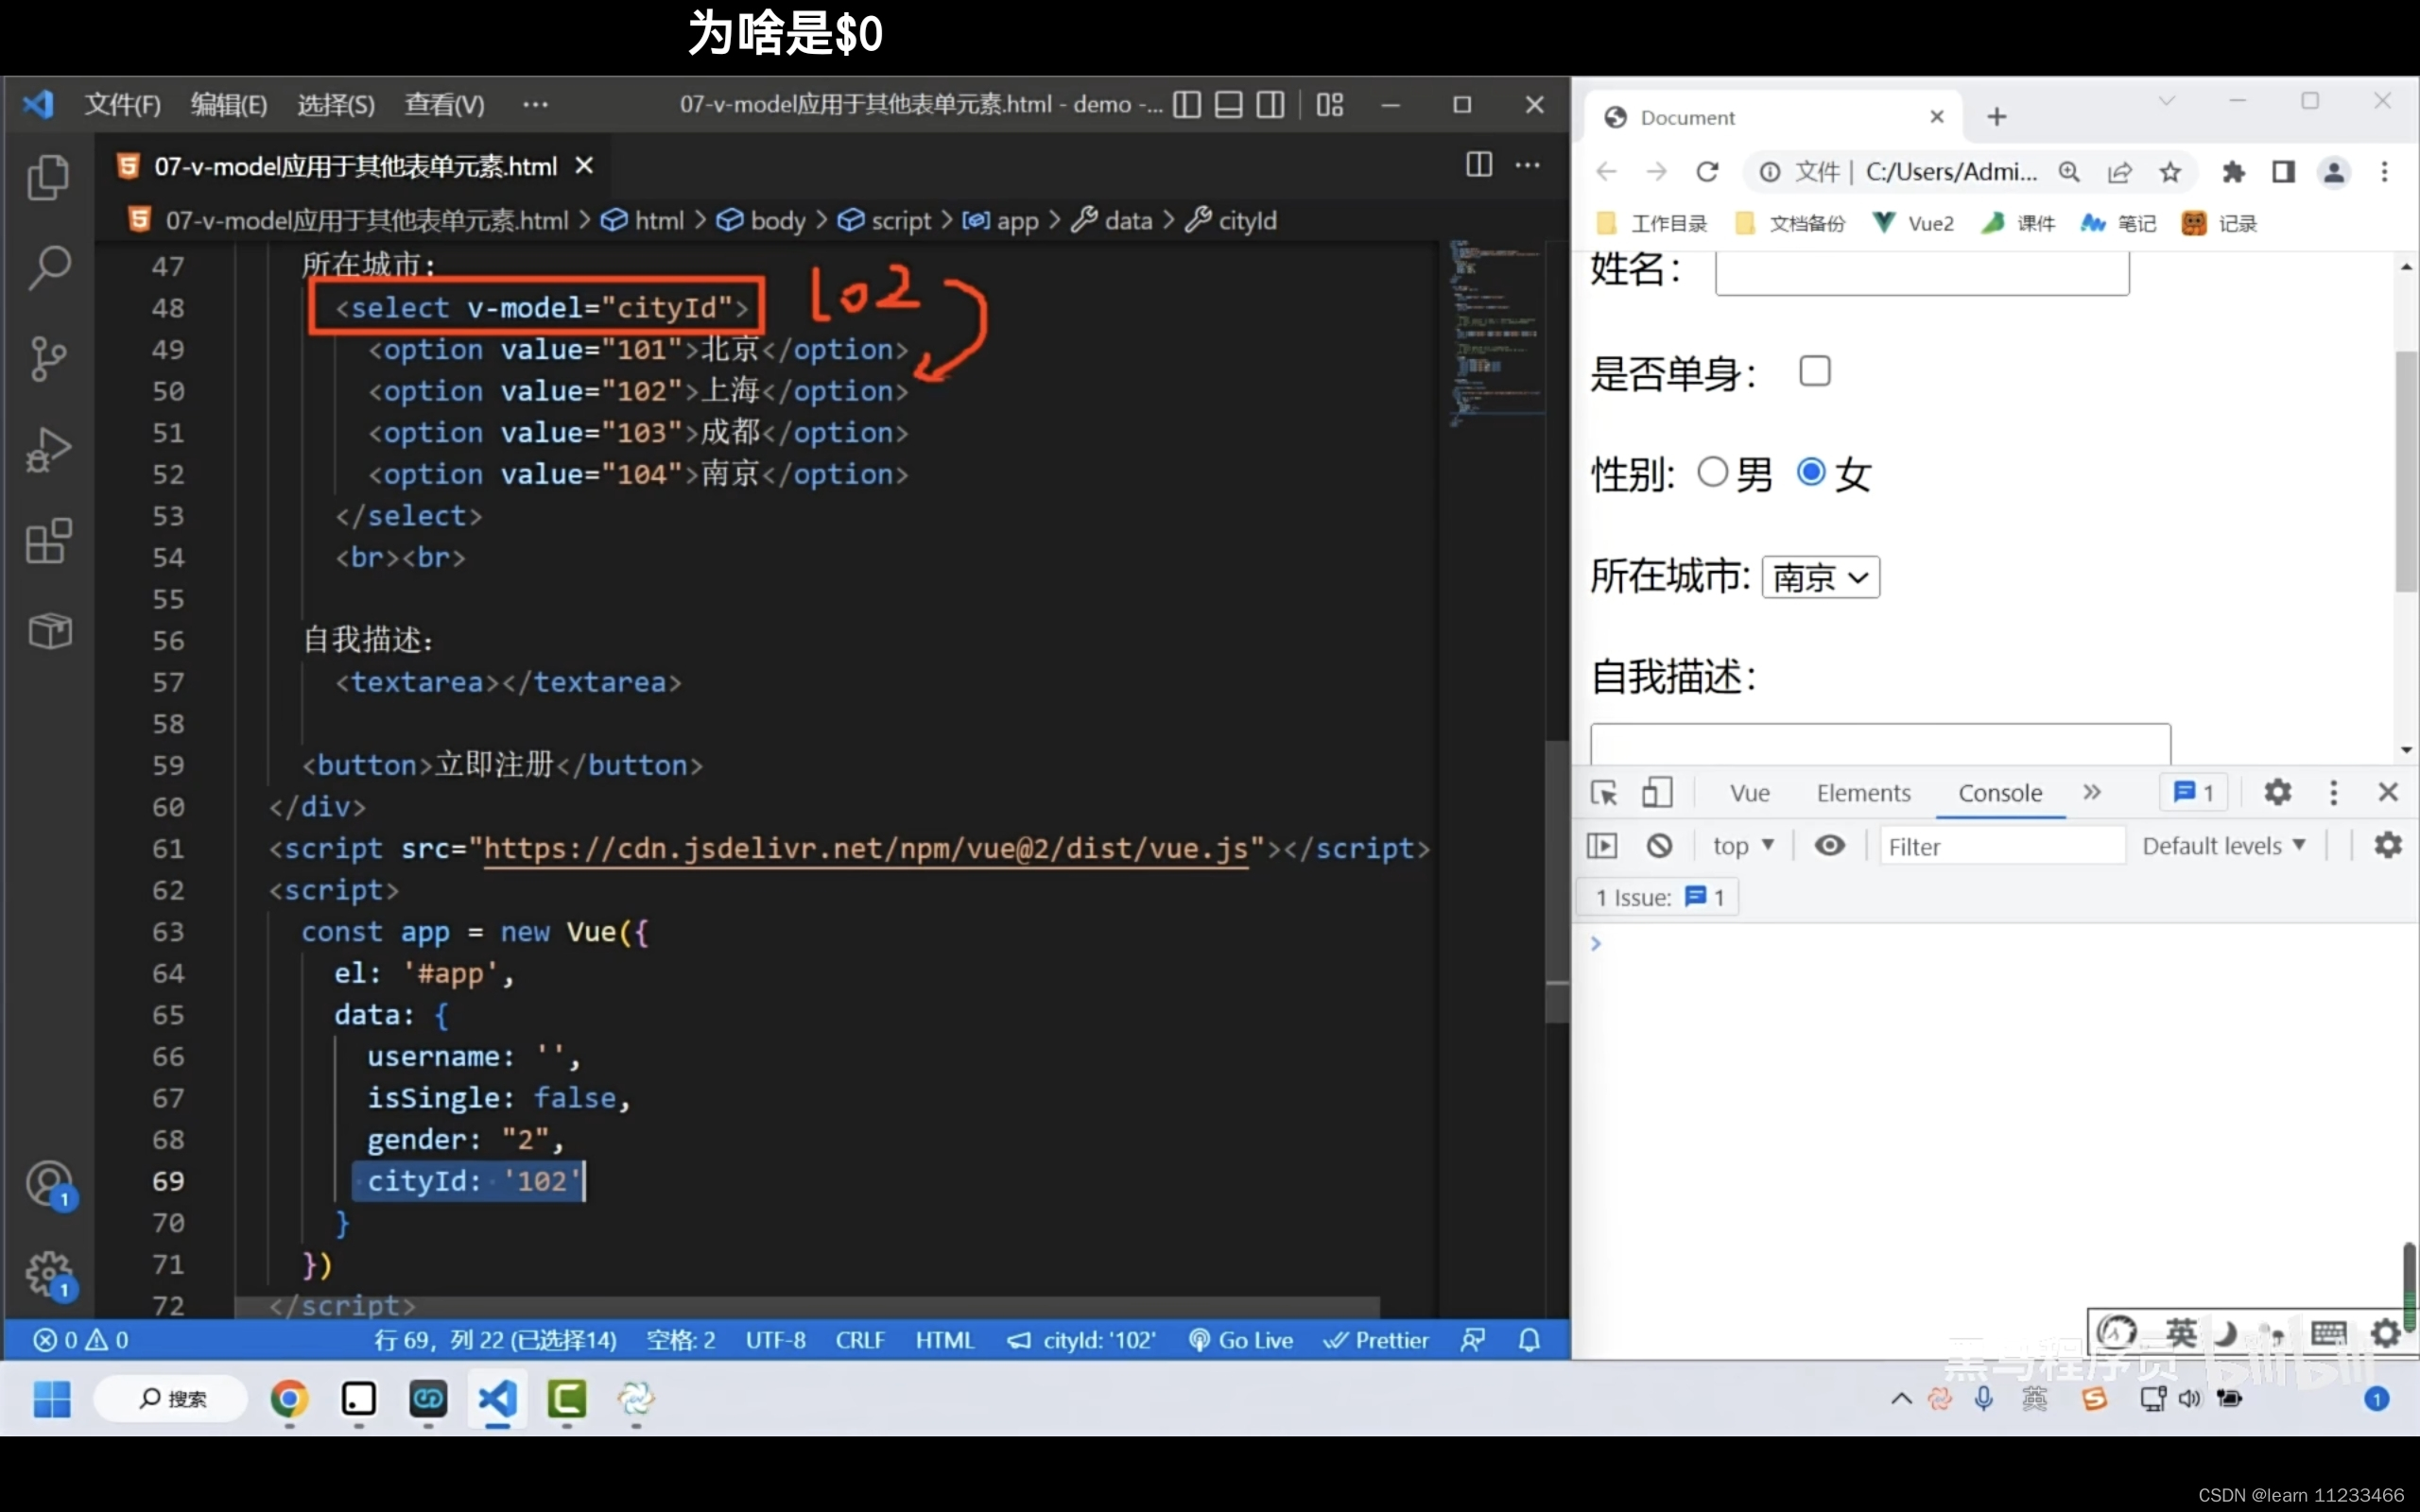The height and width of the screenshot is (1512, 2420).
Task: Open the VS Code Explorer panel
Action: 48,177
